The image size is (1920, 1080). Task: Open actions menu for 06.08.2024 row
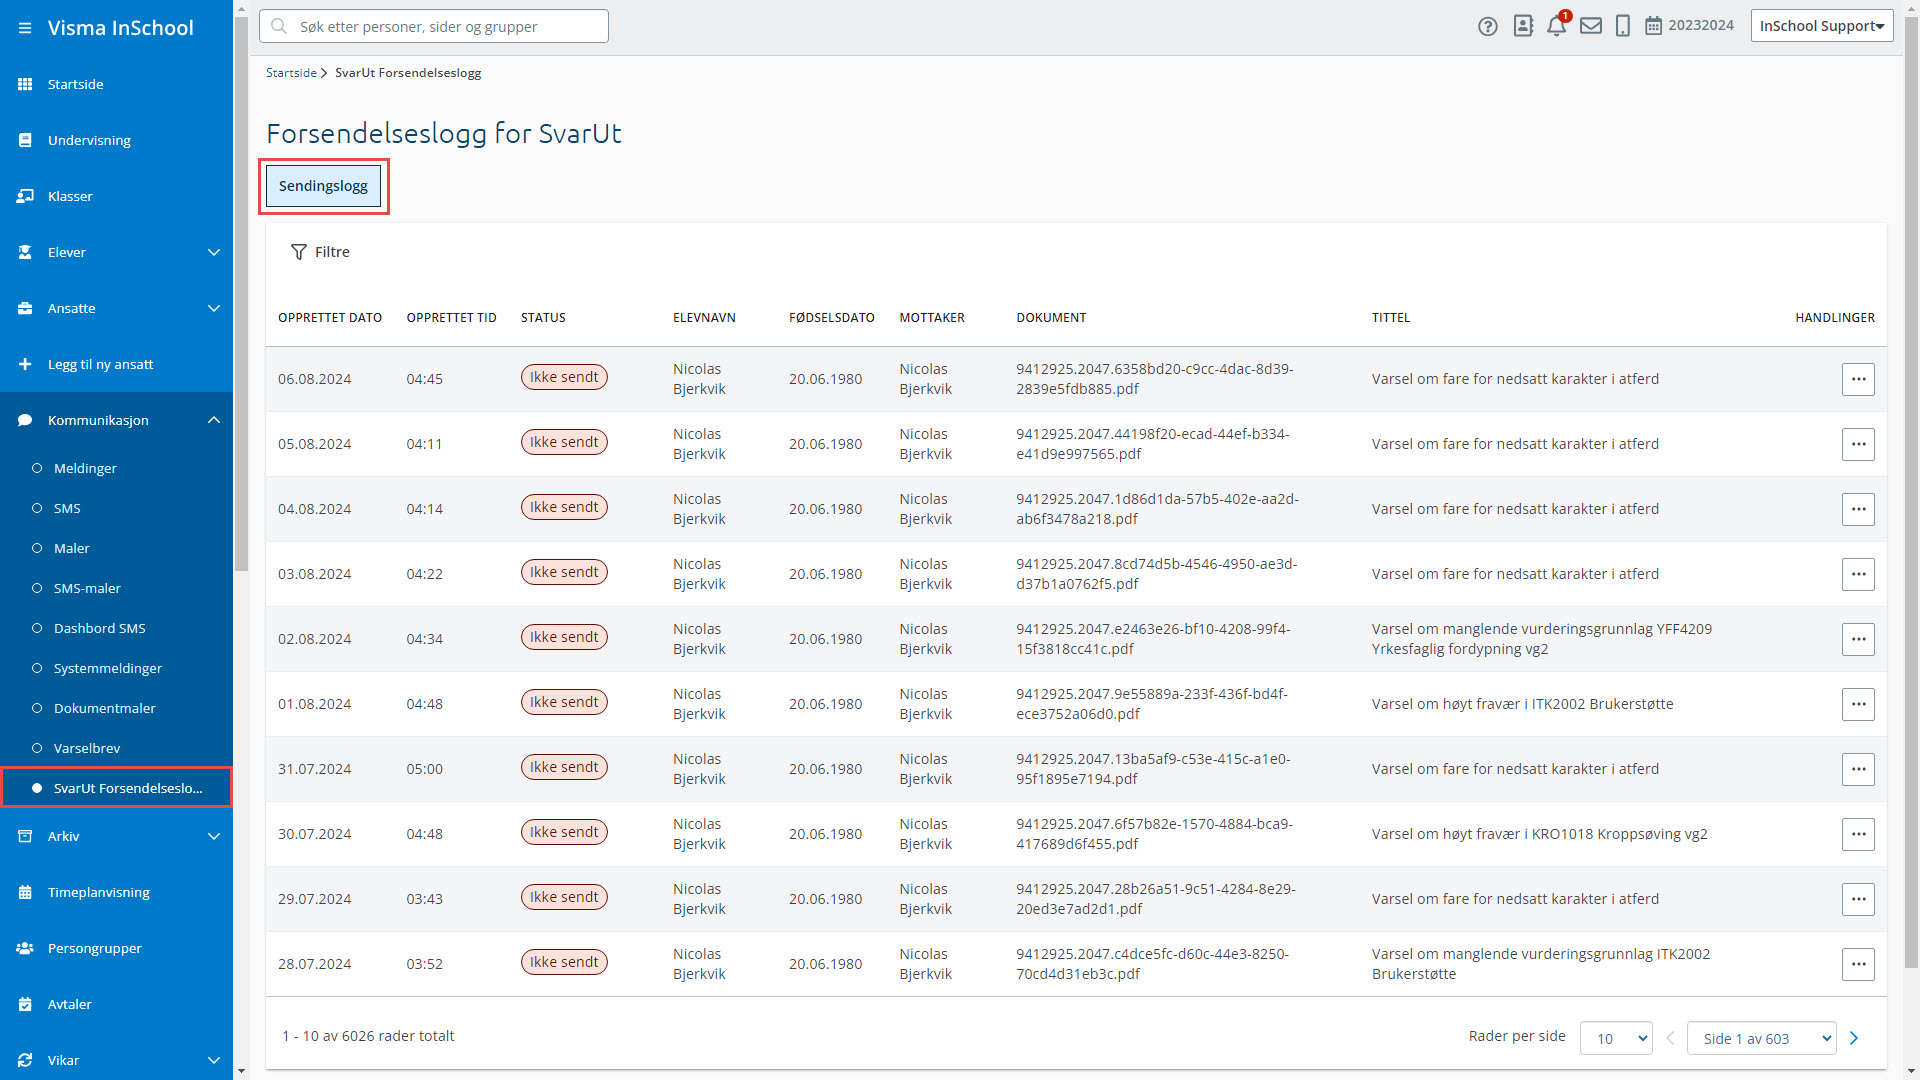tap(1858, 379)
